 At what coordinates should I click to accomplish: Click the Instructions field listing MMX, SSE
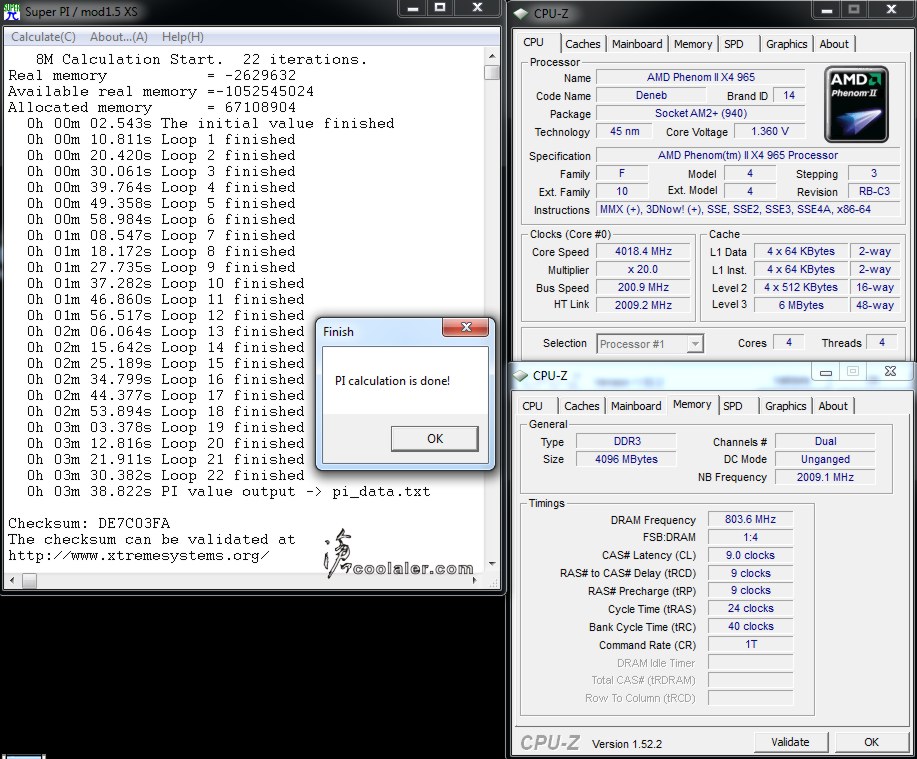(747, 209)
